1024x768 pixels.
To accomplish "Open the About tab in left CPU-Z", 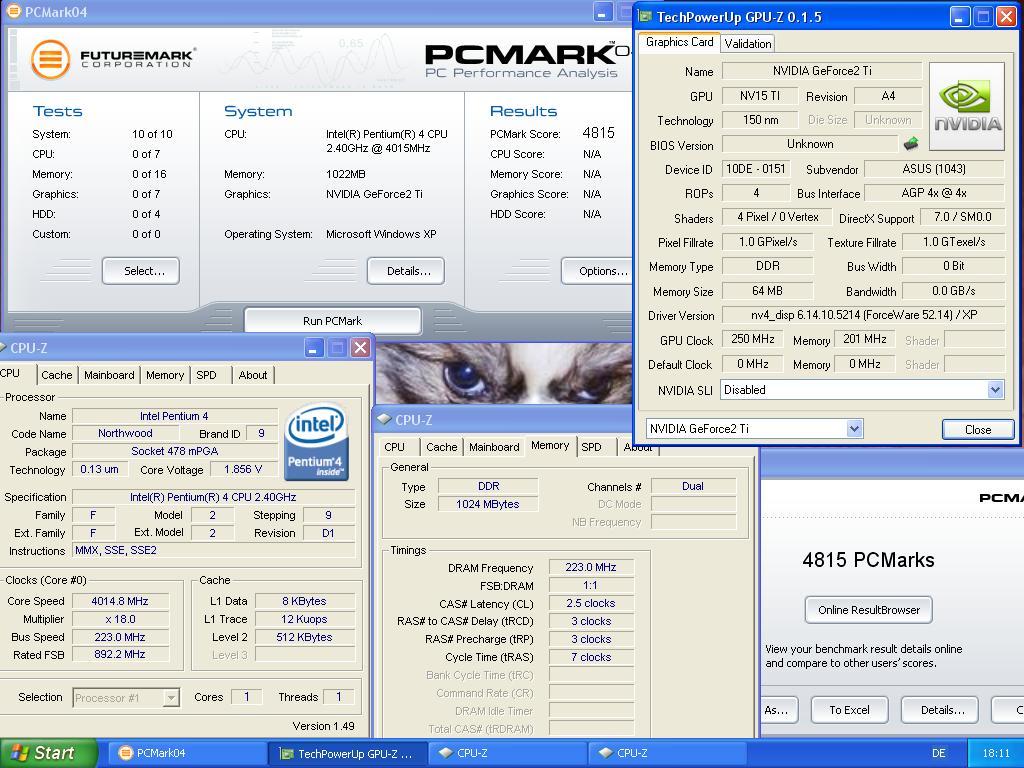I will (253, 375).
